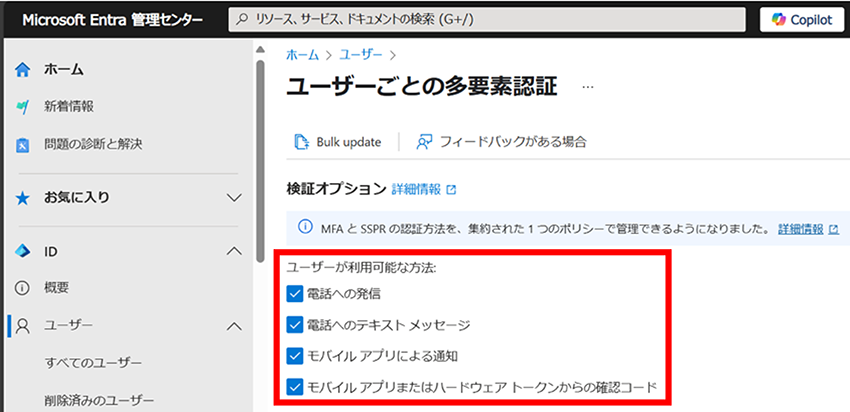
Task: Uncheck 電話へのテキスト メッセージ checkbox
Action: point(294,325)
